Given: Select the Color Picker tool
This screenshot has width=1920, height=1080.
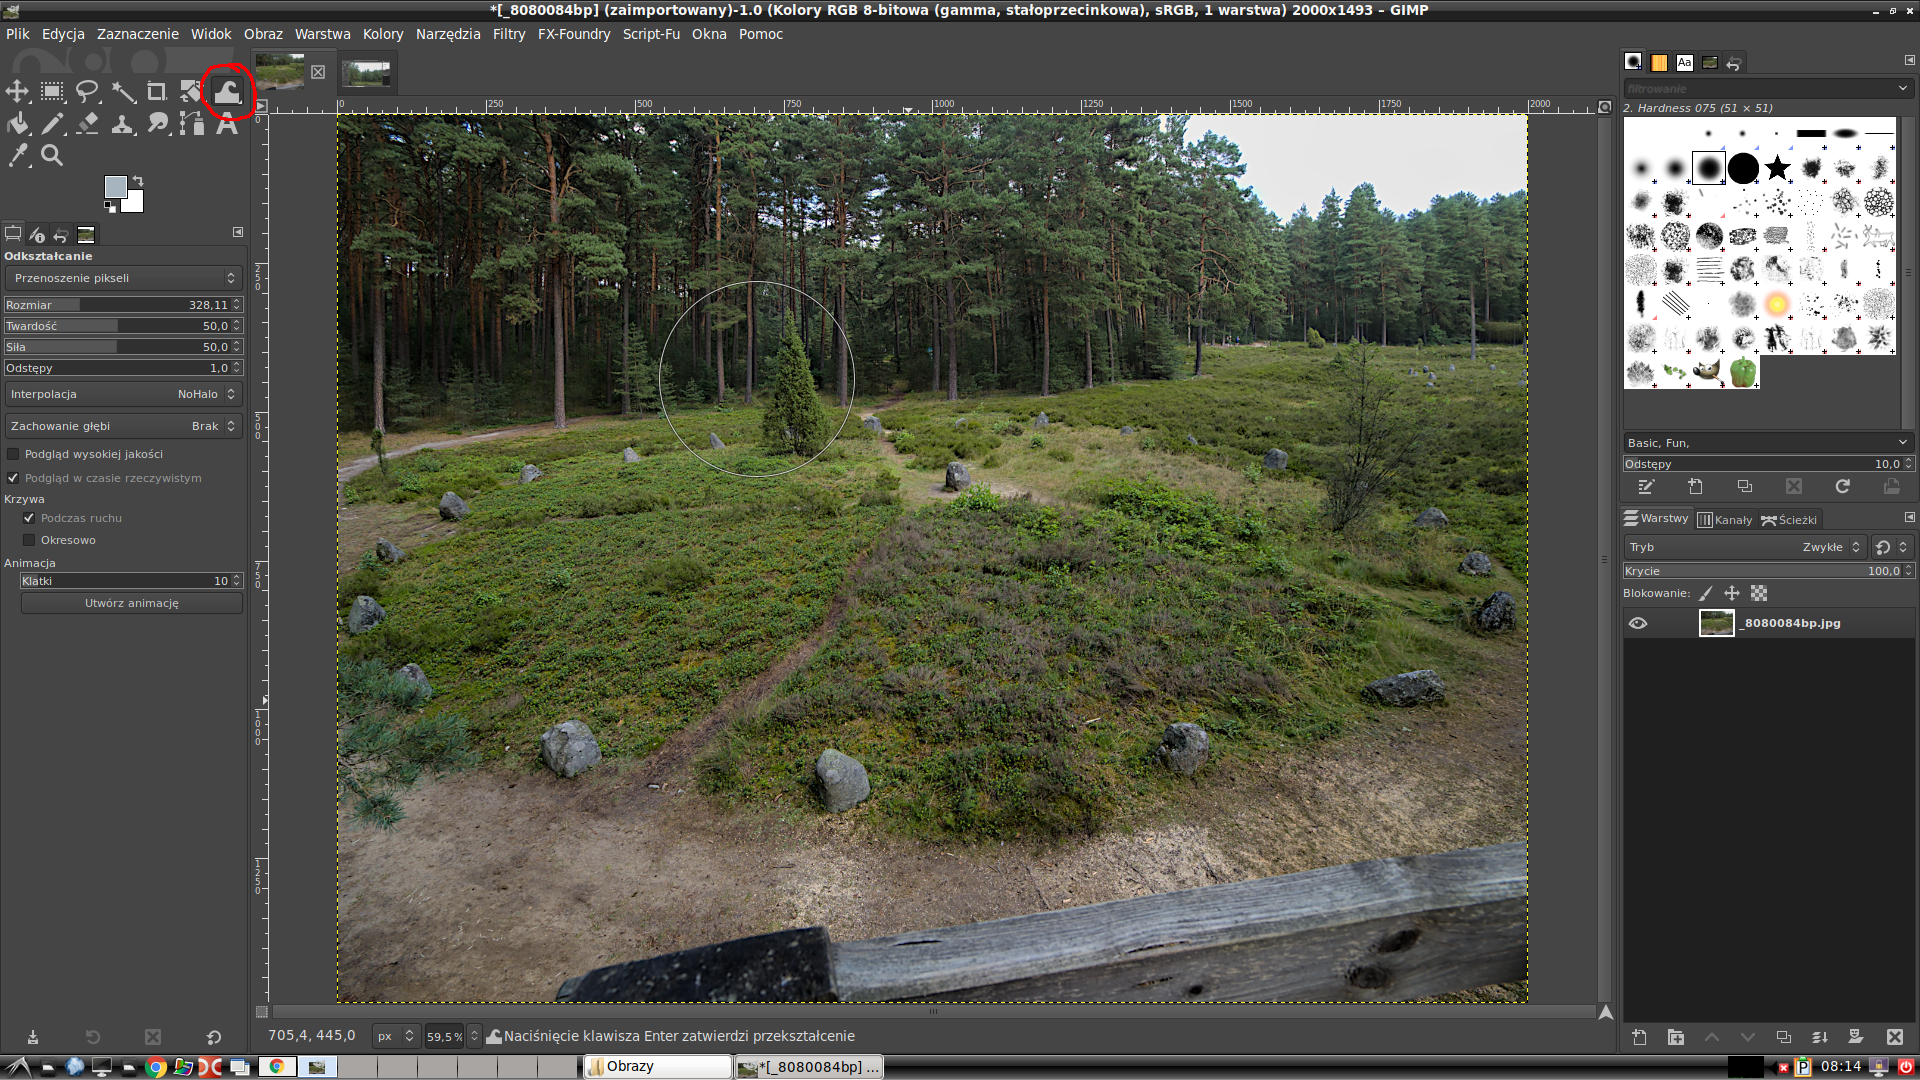Looking at the screenshot, I should 17,155.
